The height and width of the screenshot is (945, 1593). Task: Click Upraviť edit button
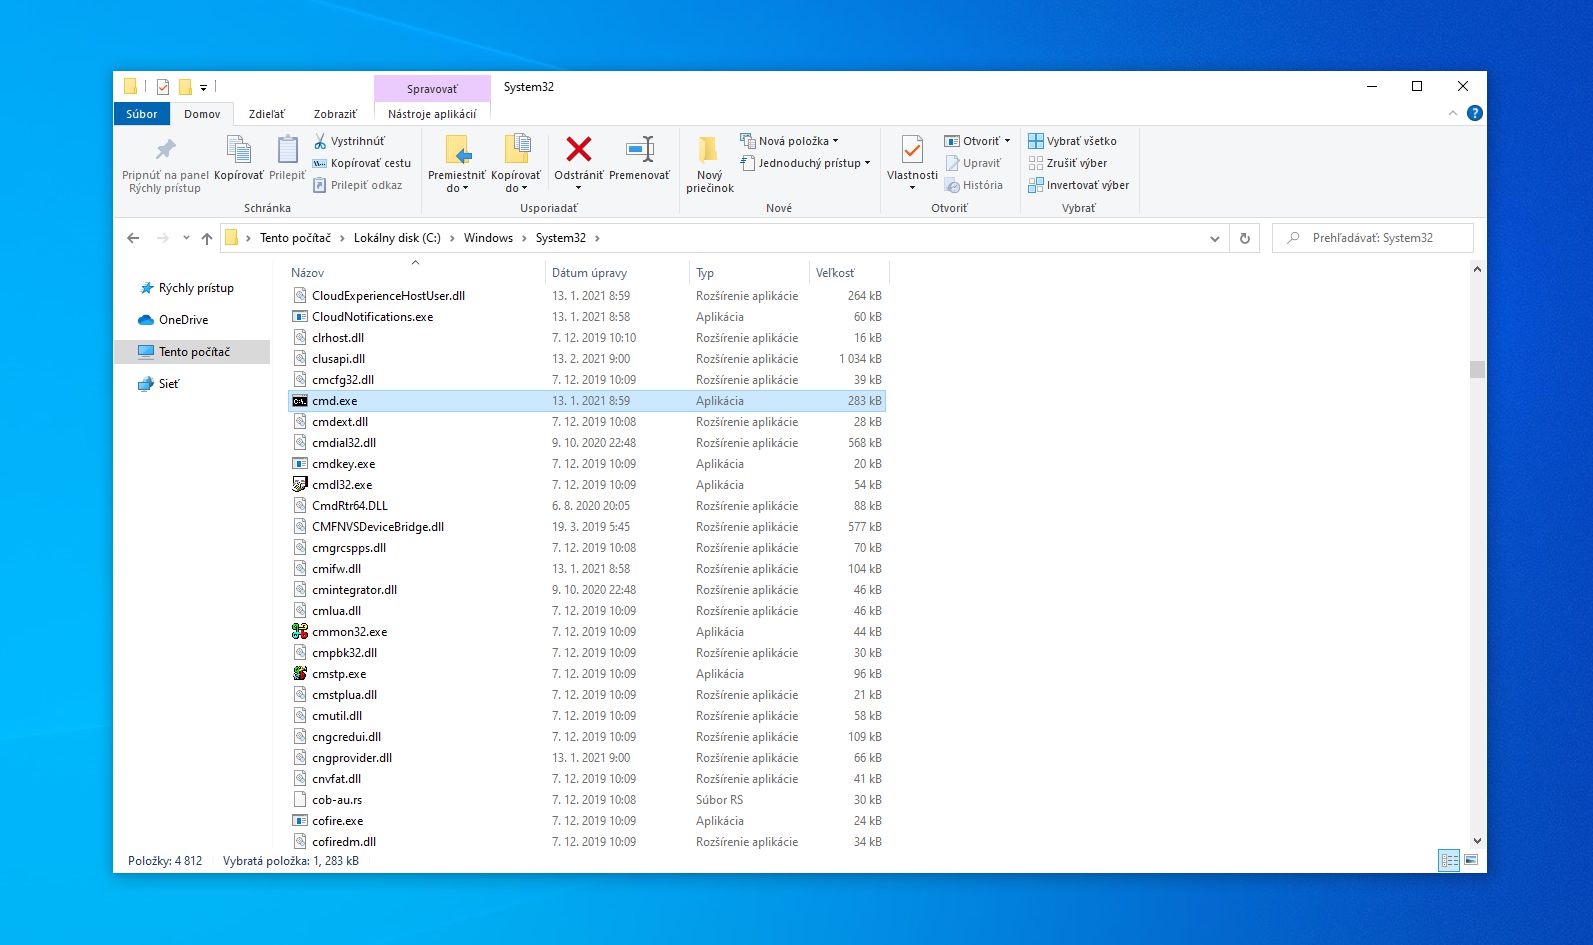click(x=973, y=163)
